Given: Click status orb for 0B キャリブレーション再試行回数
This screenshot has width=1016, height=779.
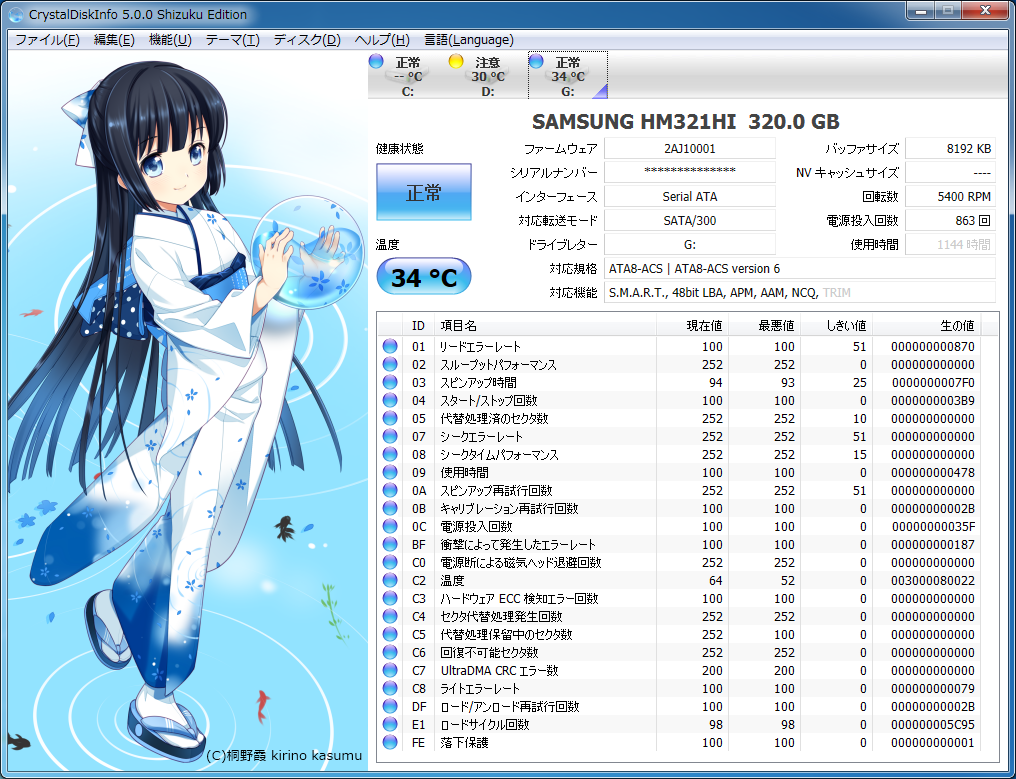Looking at the screenshot, I should 390,508.
